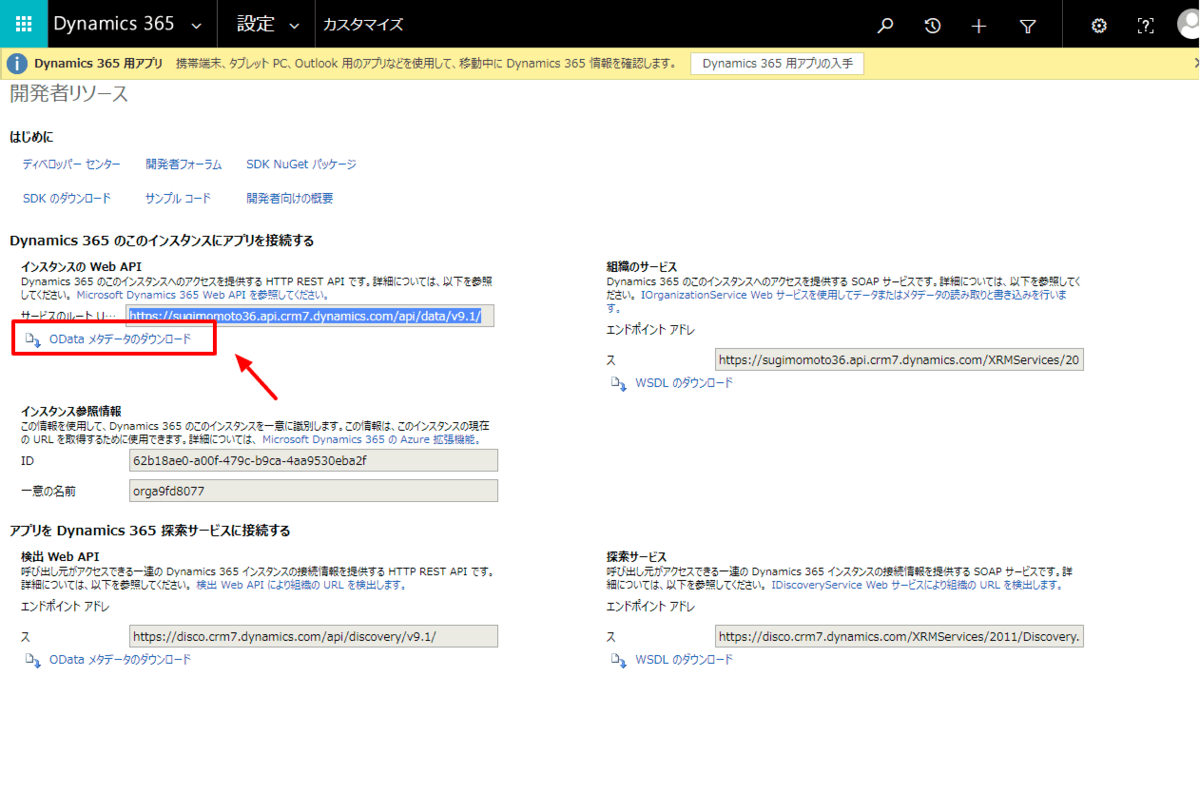Click the info icon in yellow banner
The width and height of the screenshot is (1200, 793).
pyautogui.click(x=17, y=64)
